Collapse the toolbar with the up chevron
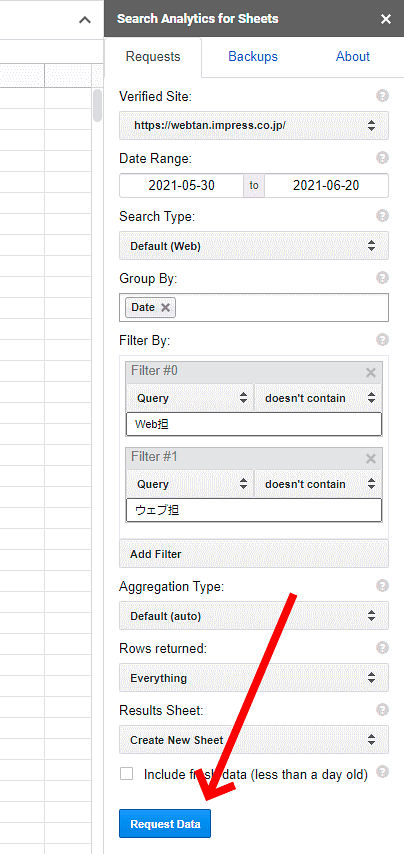Viewport: 404px width, 854px height. pyautogui.click(x=85, y=20)
